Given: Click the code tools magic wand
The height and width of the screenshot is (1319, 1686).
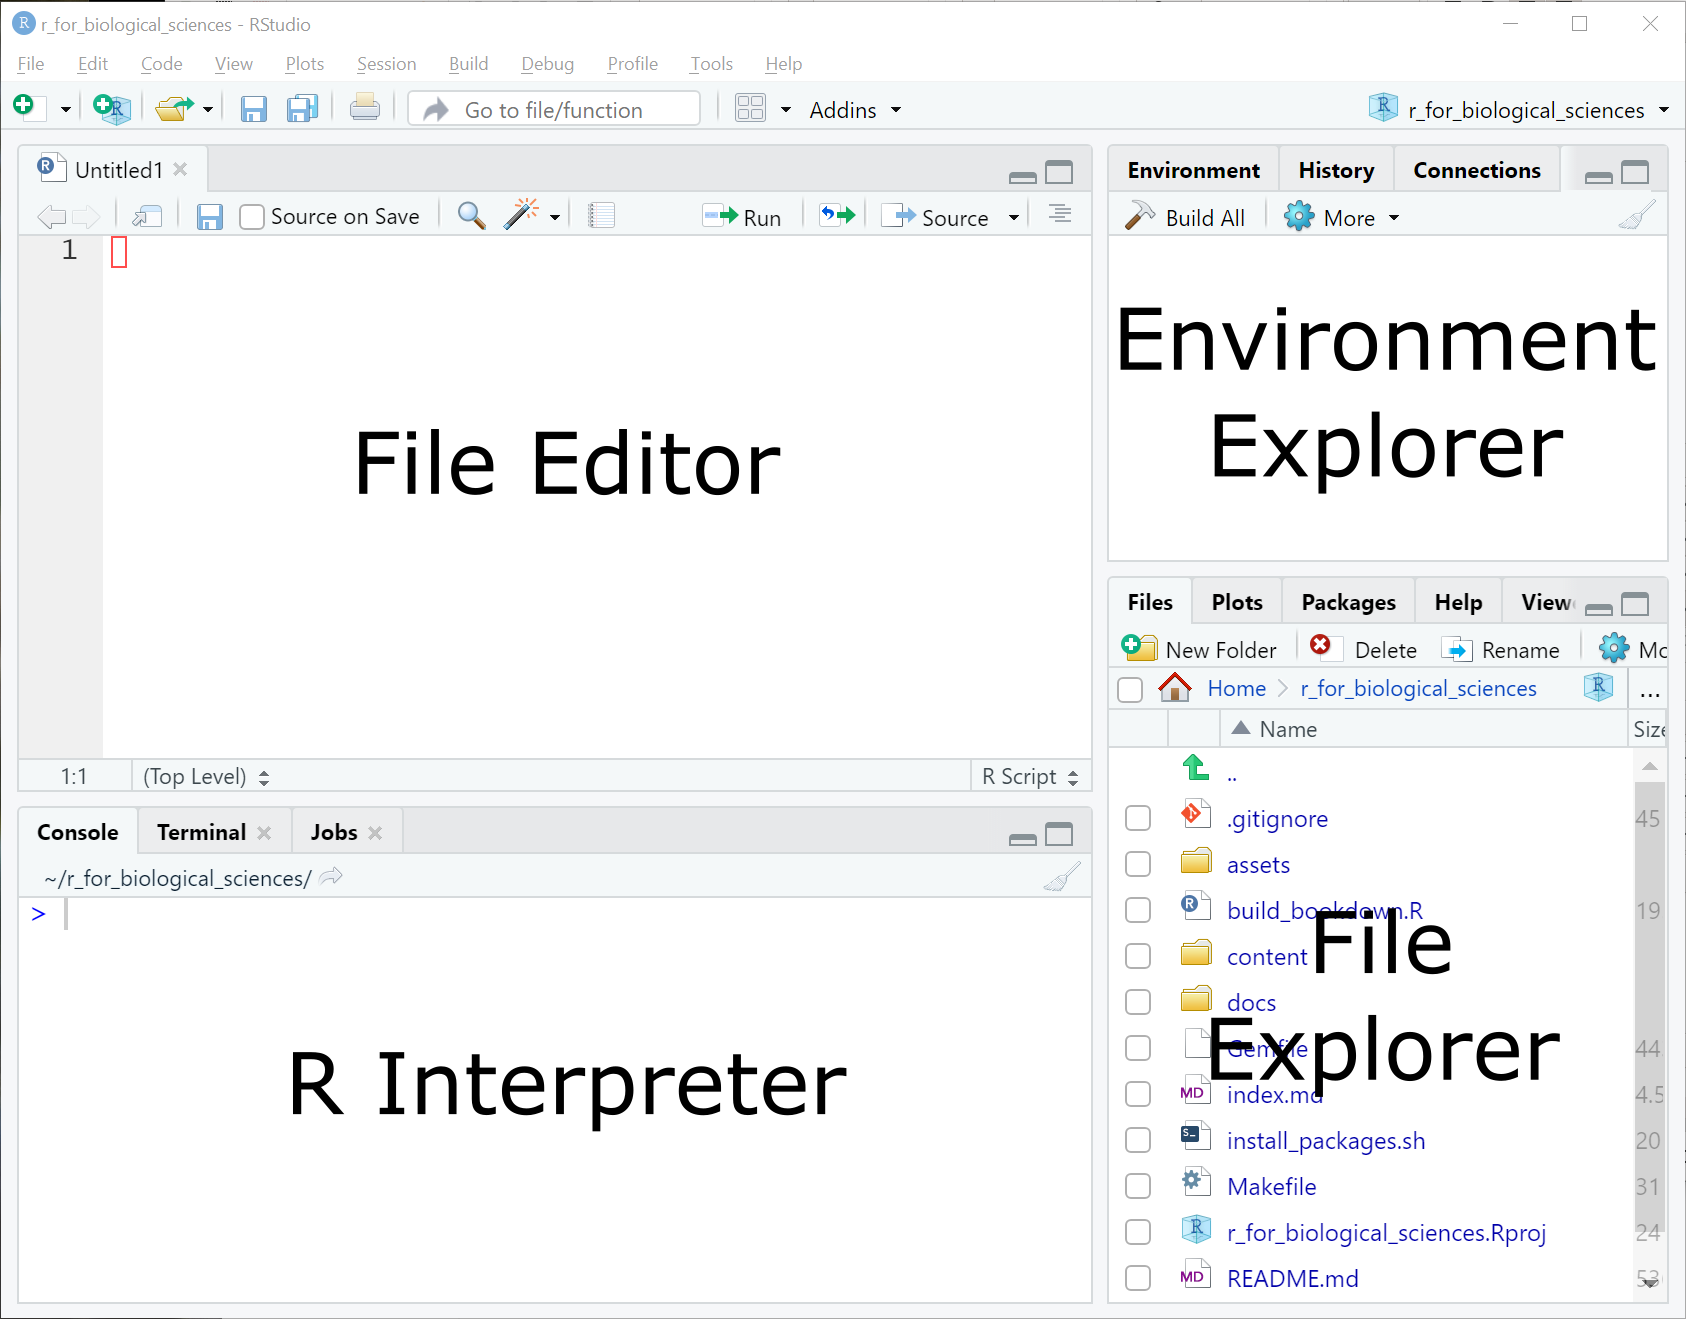Looking at the screenshot, I should pyautogui.click(x=521, y=216).
